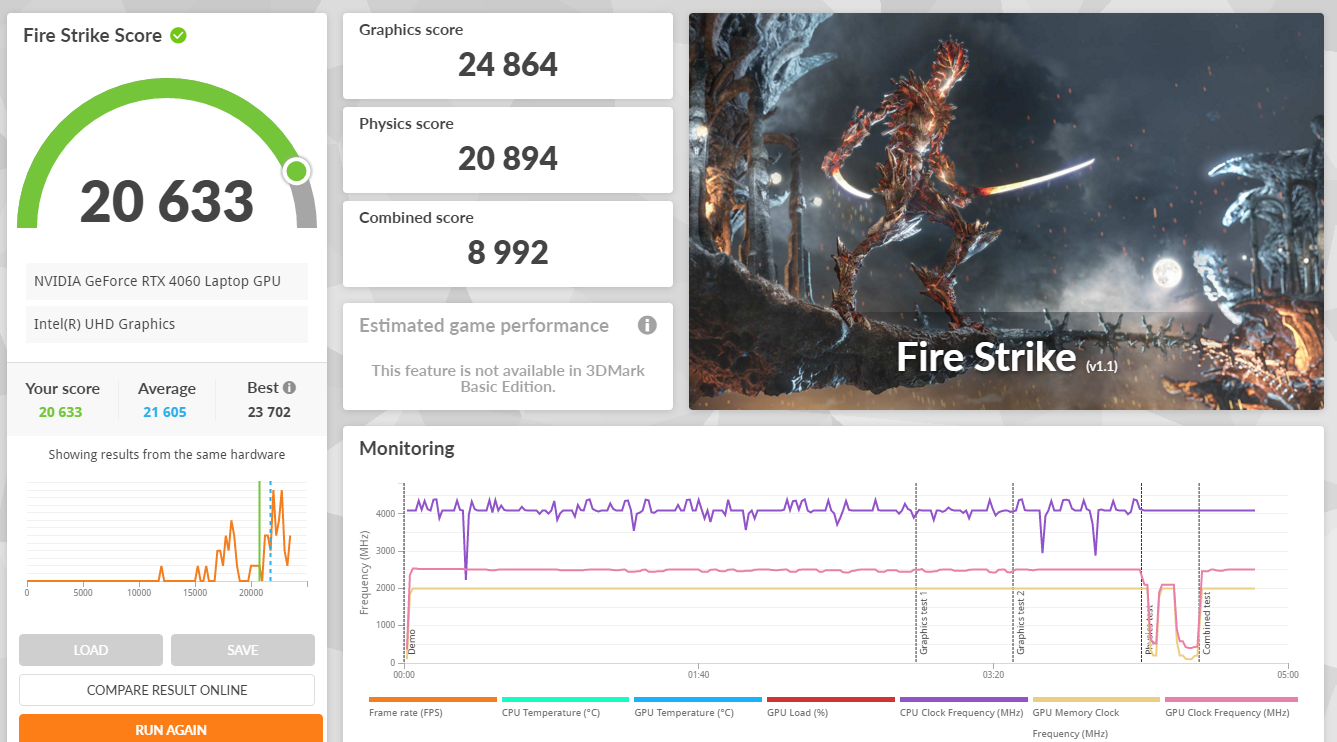Select the Physics test marker
1337x742 pixels.
pyautogui.click(x=1149, y=629)
